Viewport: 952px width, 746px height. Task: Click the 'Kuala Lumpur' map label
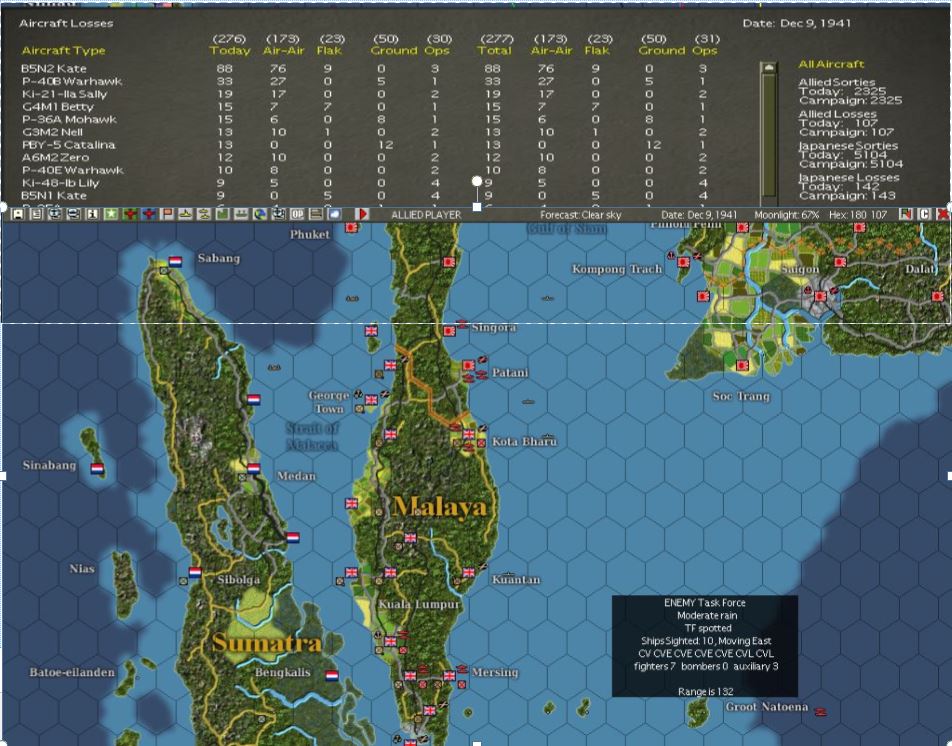coord(419,605)
